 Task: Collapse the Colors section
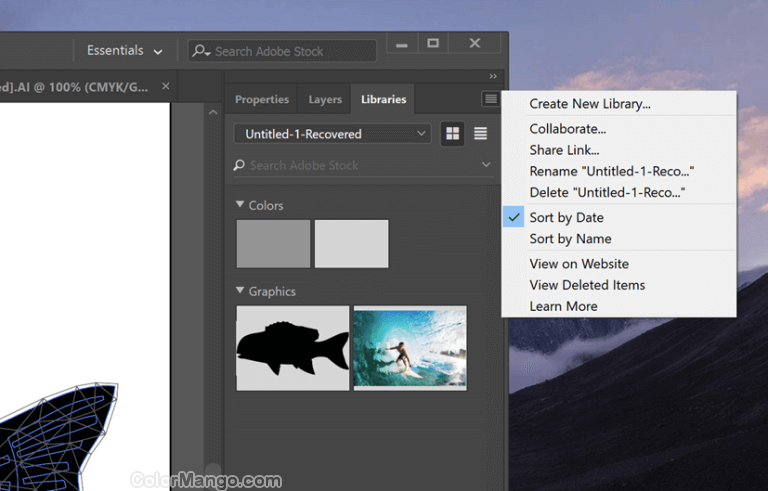pos(240,205)
